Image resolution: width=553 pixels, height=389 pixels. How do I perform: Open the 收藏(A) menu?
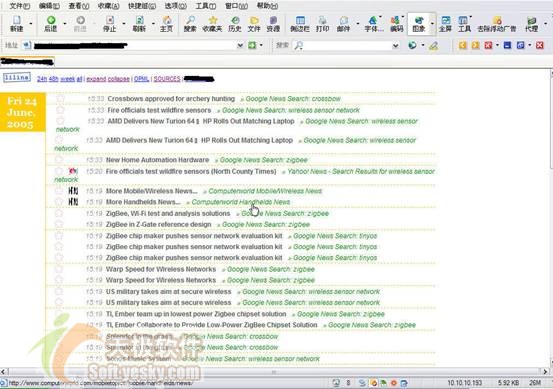tap(108, 6)
